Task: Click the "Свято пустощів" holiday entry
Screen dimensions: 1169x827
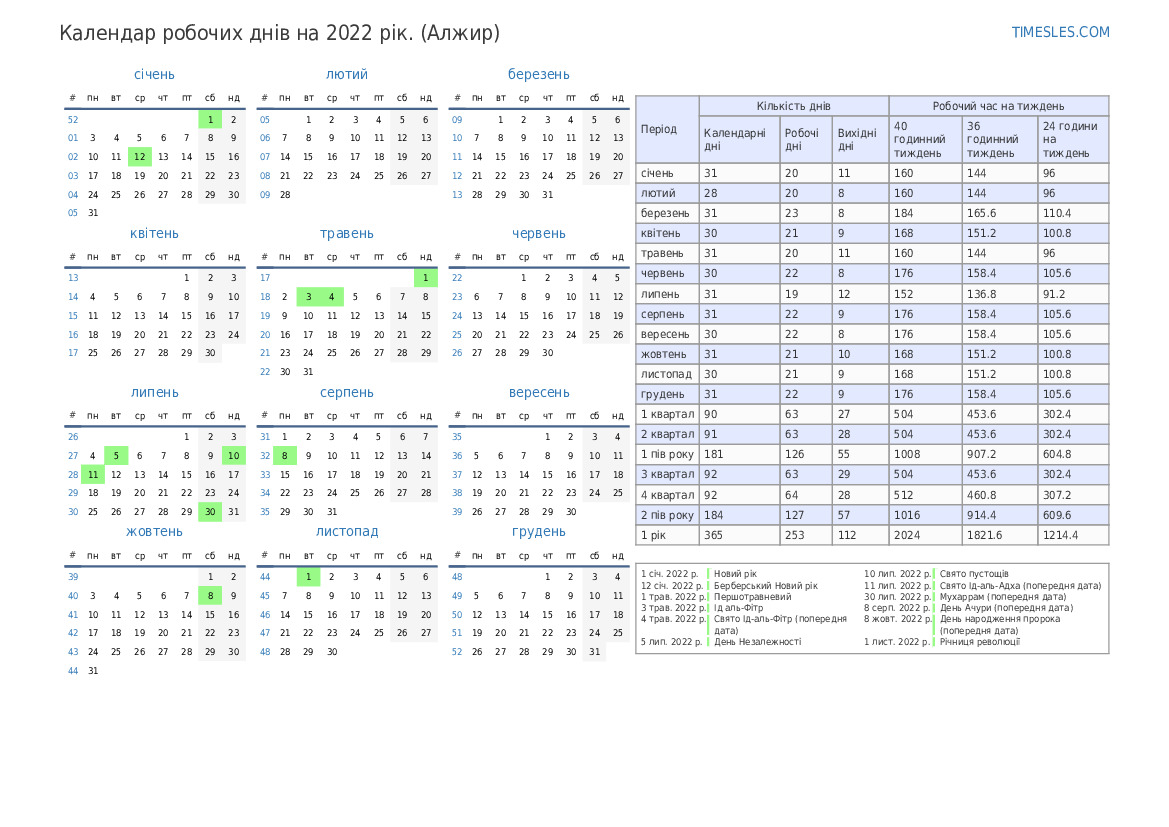Action: [974, 573]
